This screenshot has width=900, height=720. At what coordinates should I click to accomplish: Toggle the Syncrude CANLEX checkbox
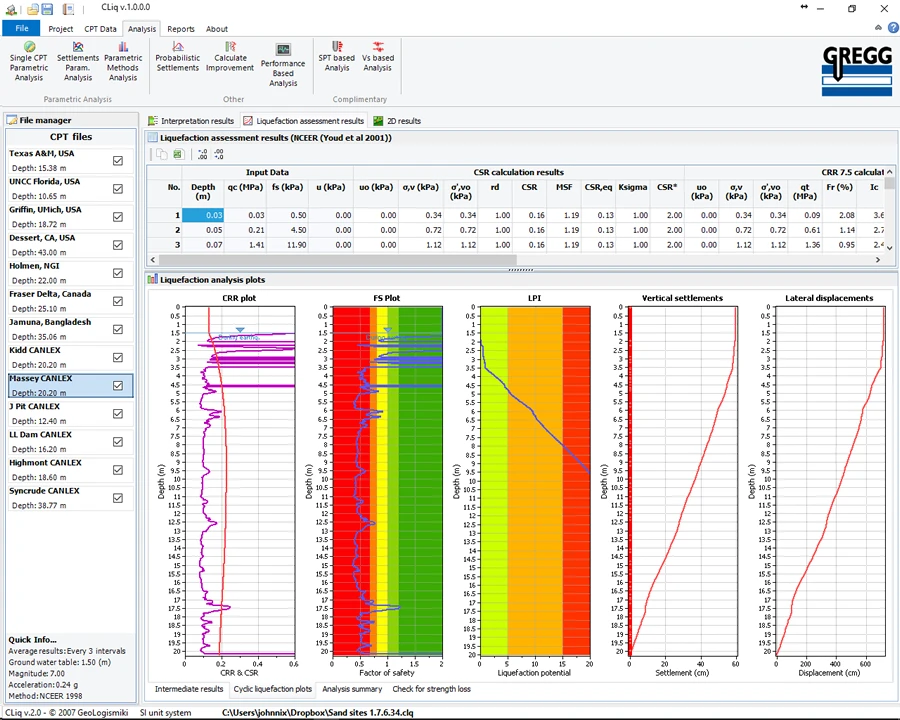(x=118, y=498)
